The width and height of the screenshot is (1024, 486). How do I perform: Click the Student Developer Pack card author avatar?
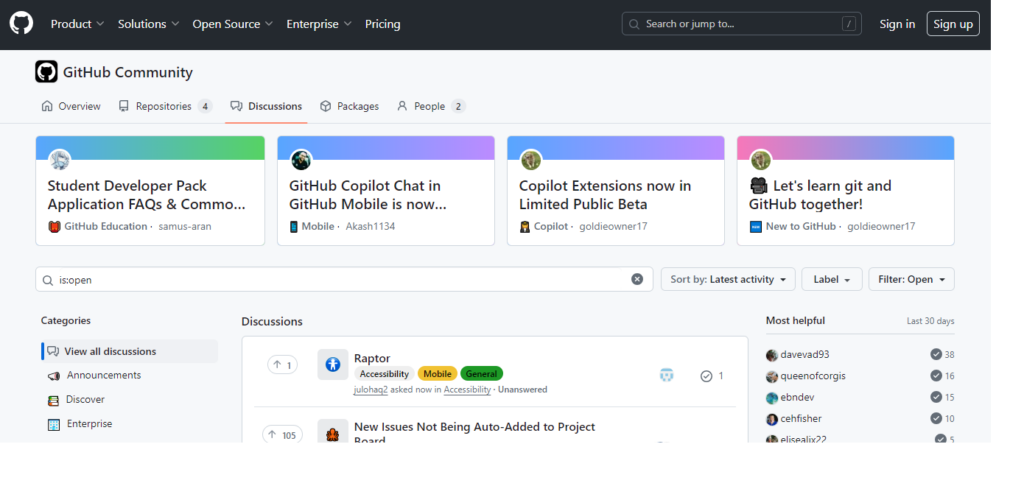click(60, 160)
